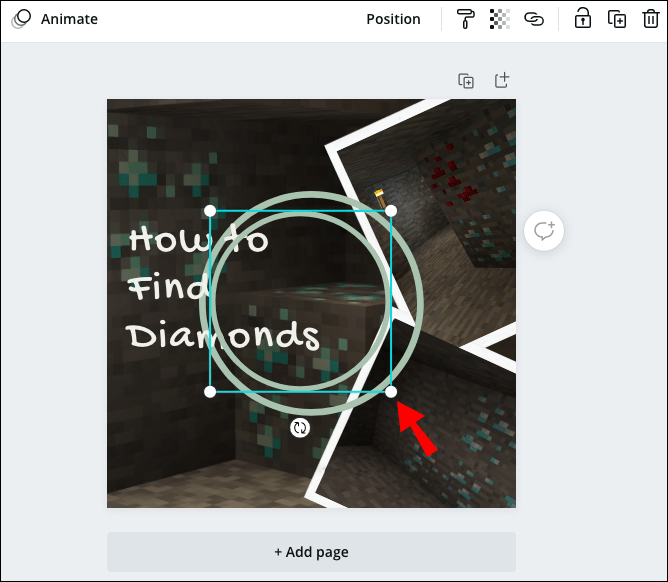668x582 pixels.
Task: Select the 'How to' text line
Action: pos(199,238)
